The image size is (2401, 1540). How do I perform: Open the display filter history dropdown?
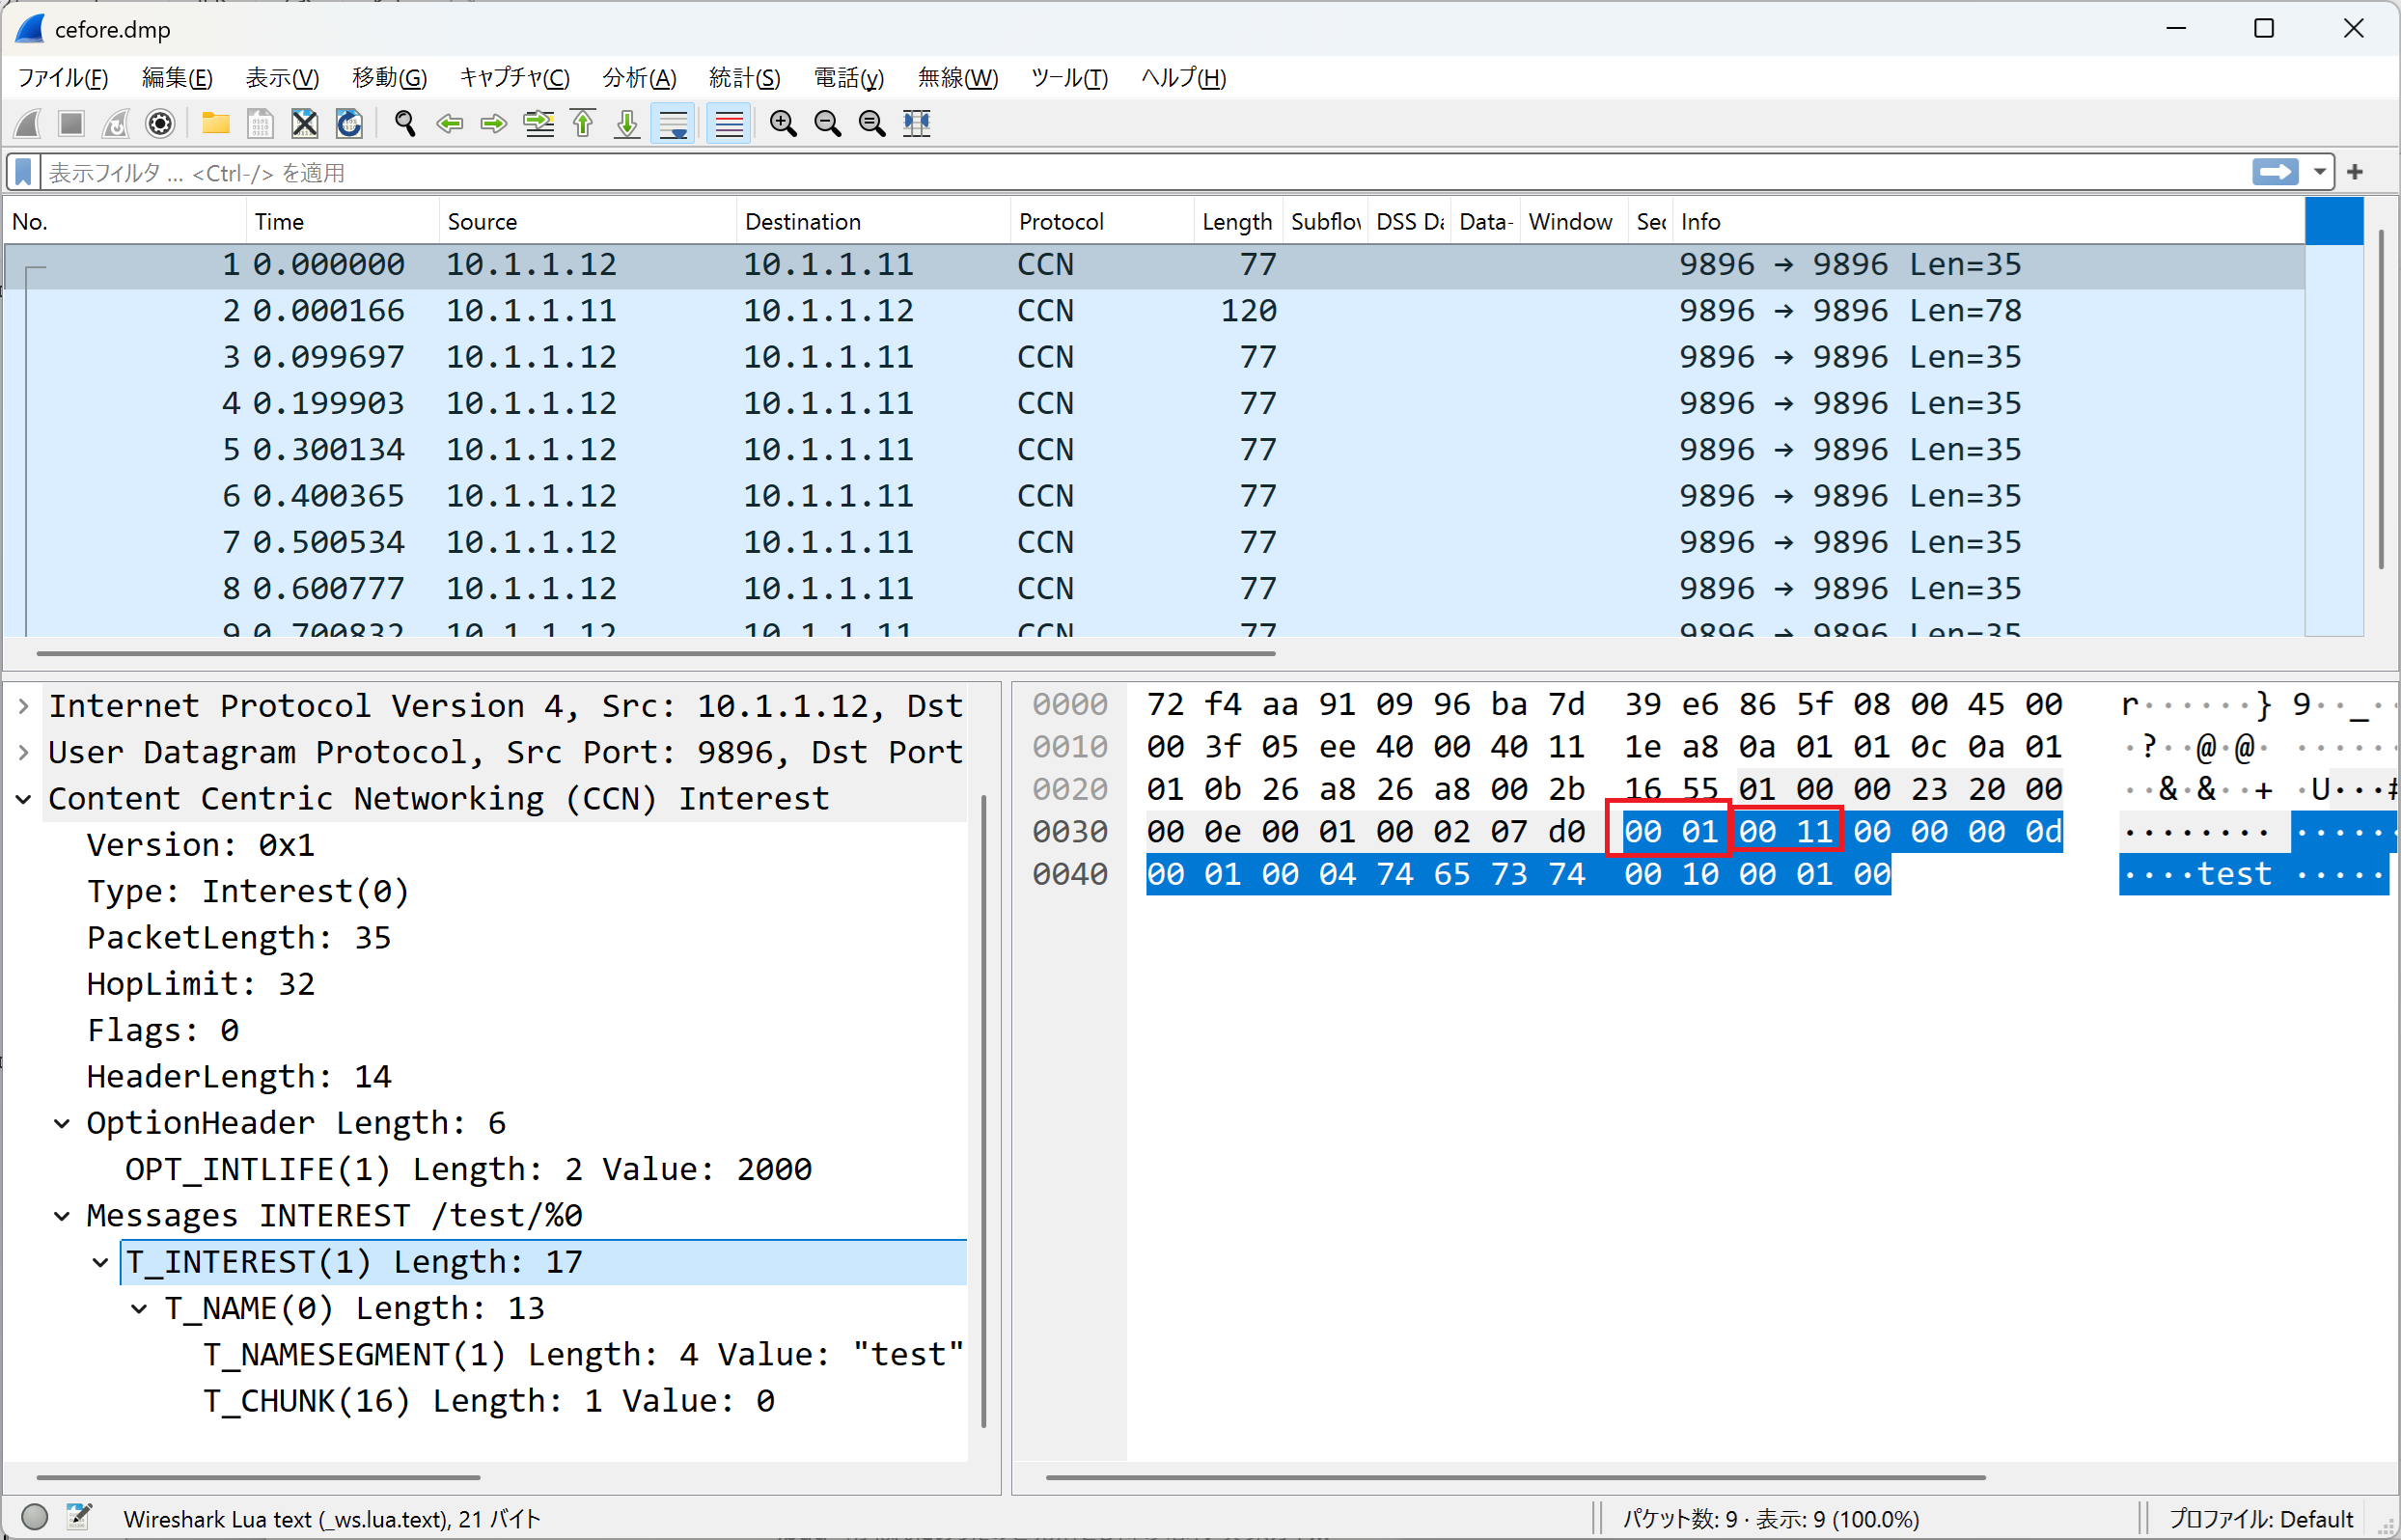click(2319, 172)
